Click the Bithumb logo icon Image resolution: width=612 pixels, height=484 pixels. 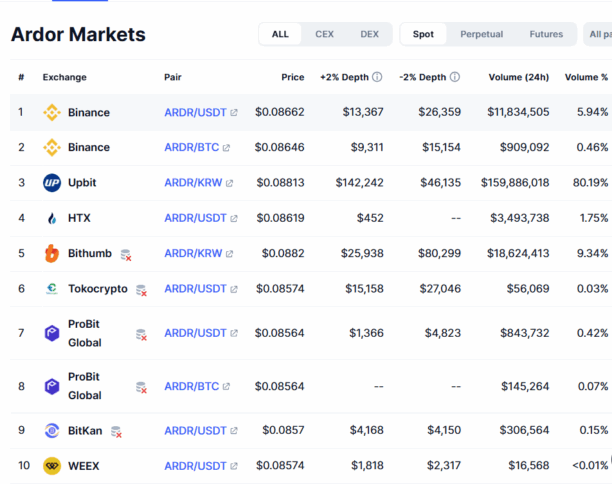pos(52,253)
